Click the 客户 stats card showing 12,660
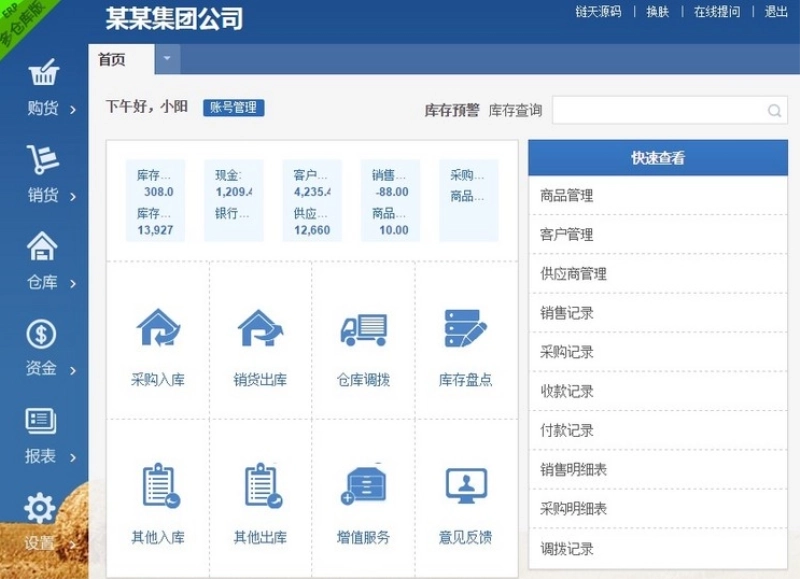Screen dimensions: 800x579 point(312,200)
